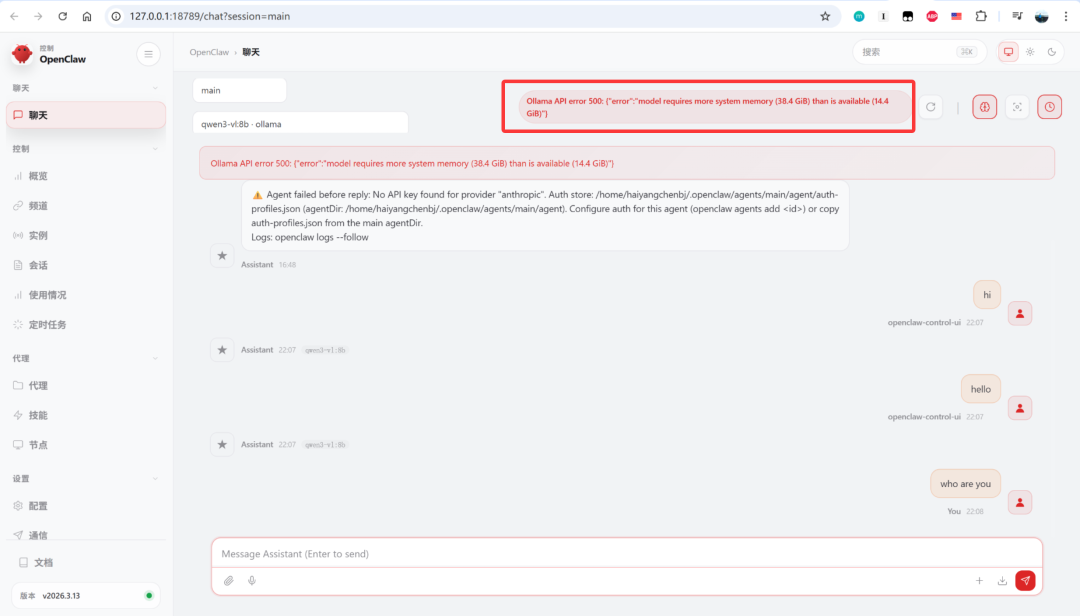Attach a file with the paperclip icon
1080x616 pixels.
(x=229, y=581)
